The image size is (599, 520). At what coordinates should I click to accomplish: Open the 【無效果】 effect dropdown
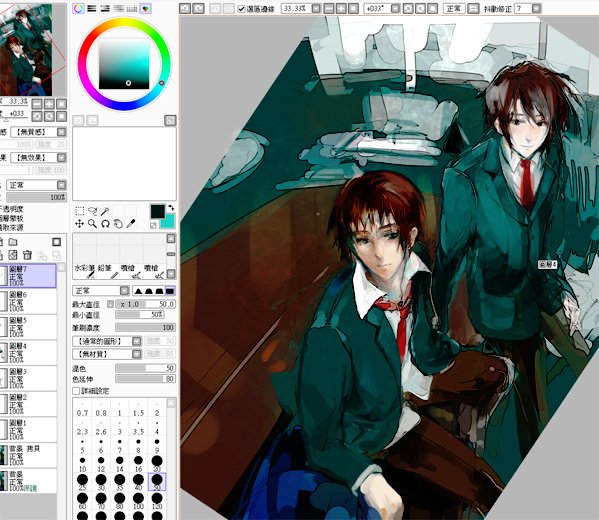(39, 157)
